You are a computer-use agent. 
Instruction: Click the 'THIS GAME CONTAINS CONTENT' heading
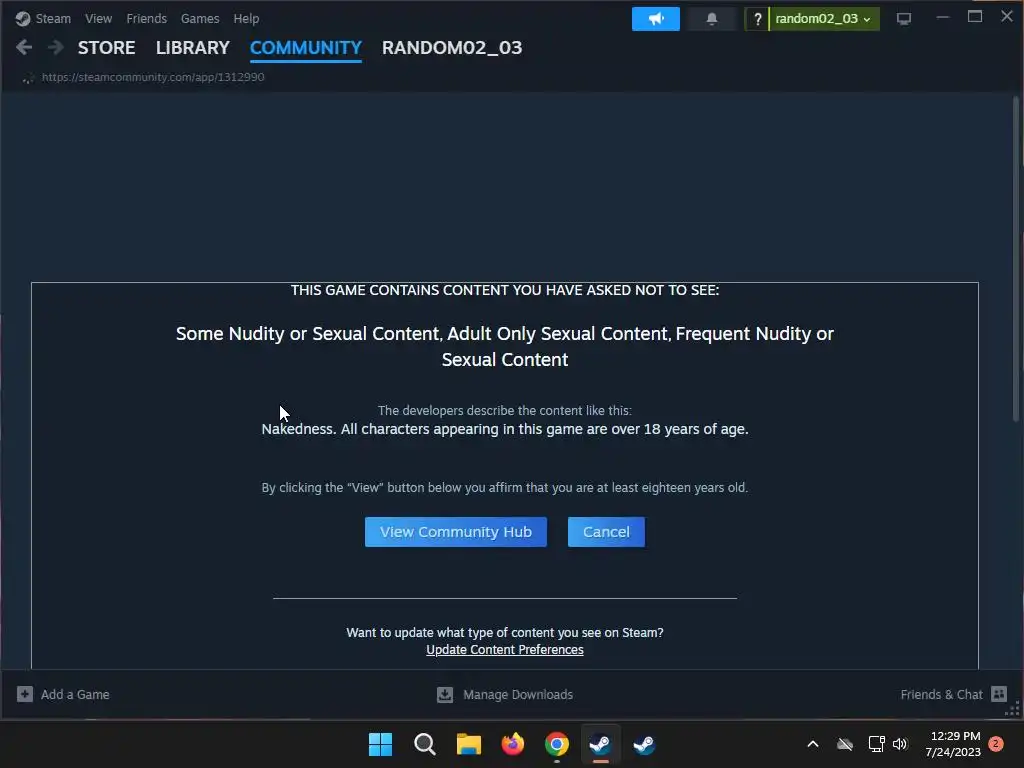pyautogui.click(x=505, y=291)
